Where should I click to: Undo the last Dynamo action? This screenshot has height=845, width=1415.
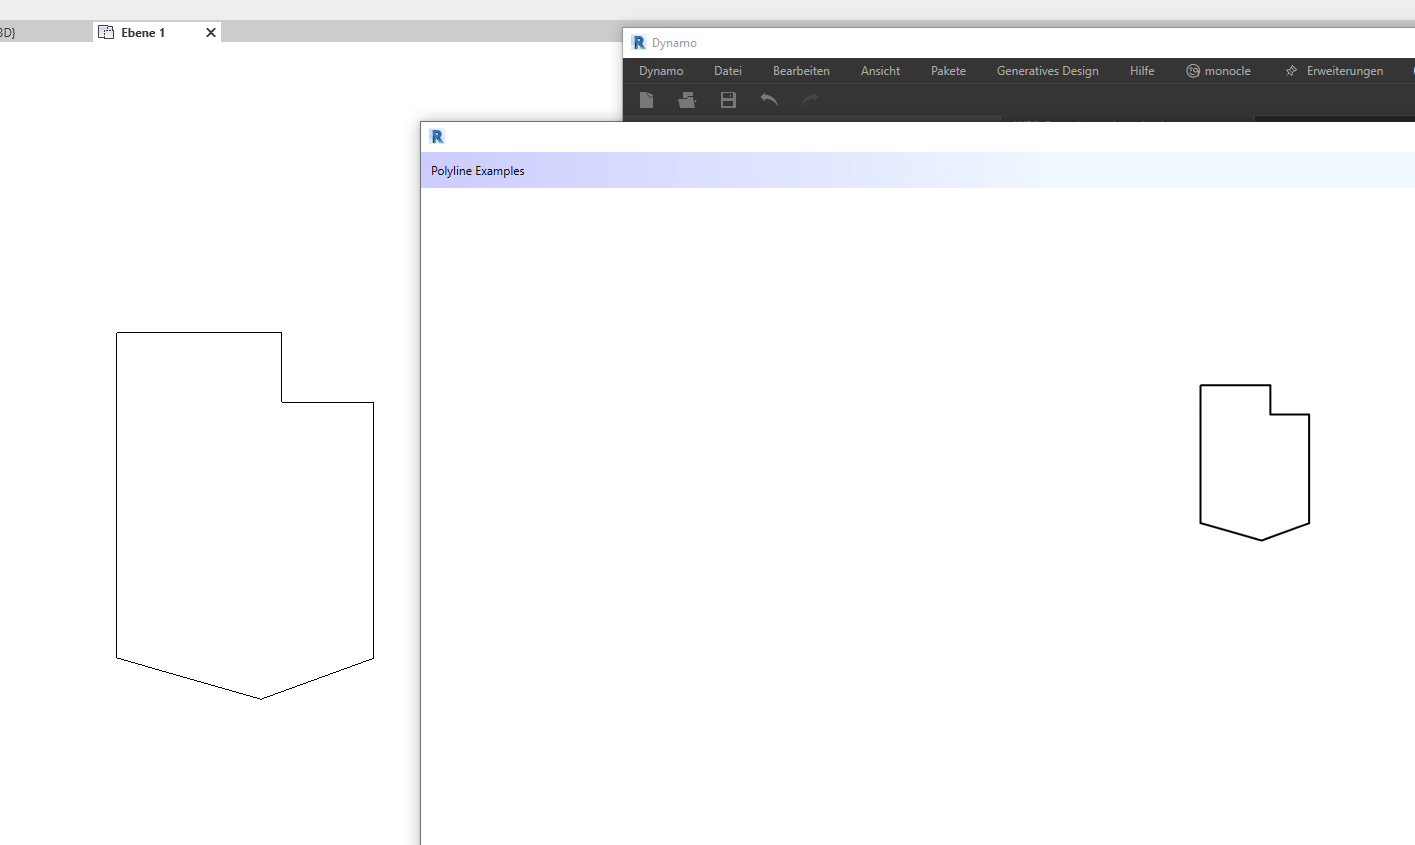point(768,100)
